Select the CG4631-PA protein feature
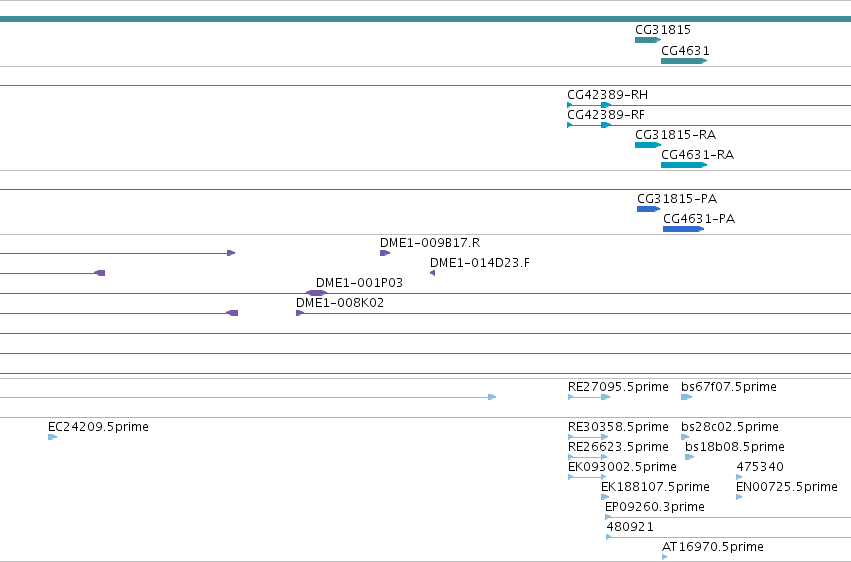Screen dimensions: 851x562 tap(699, 219)
